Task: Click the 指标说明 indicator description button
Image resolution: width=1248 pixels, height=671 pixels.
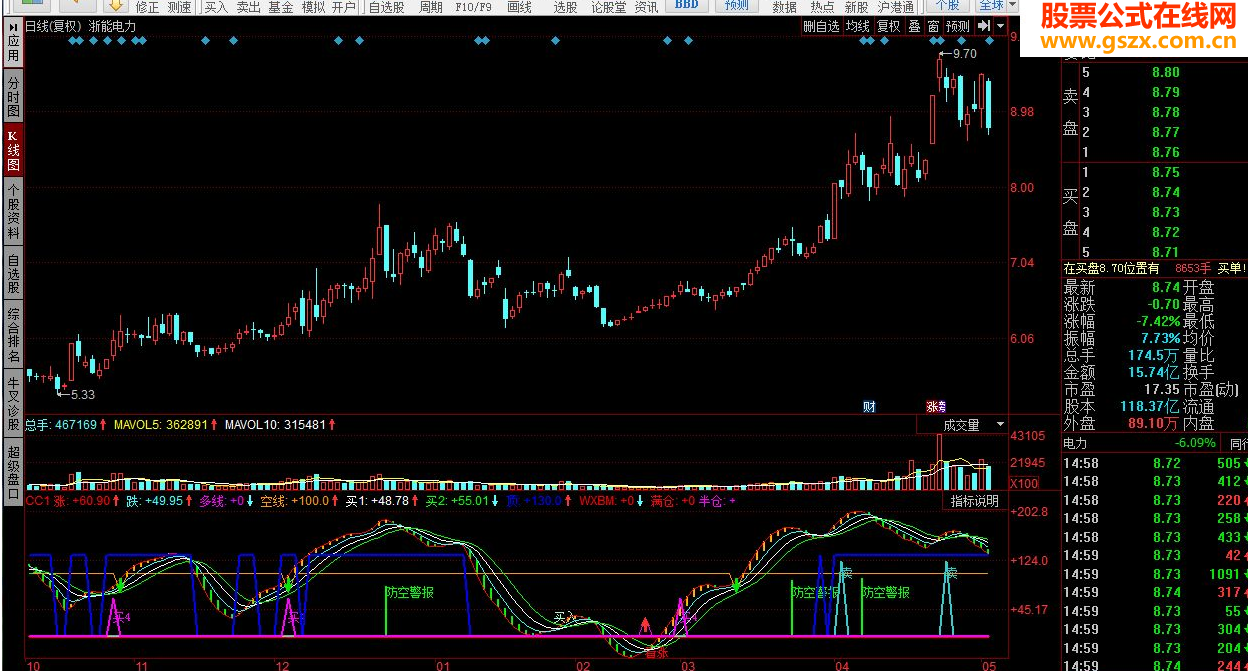Action: 974,501
